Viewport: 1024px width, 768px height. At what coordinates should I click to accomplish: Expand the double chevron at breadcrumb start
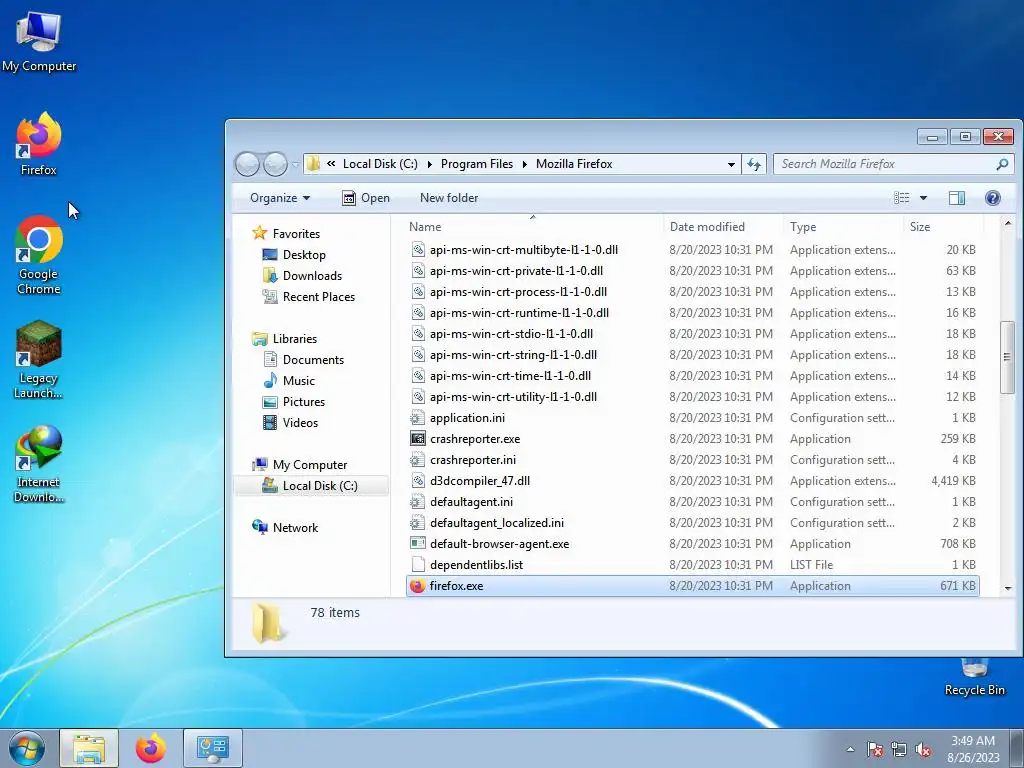331,164
